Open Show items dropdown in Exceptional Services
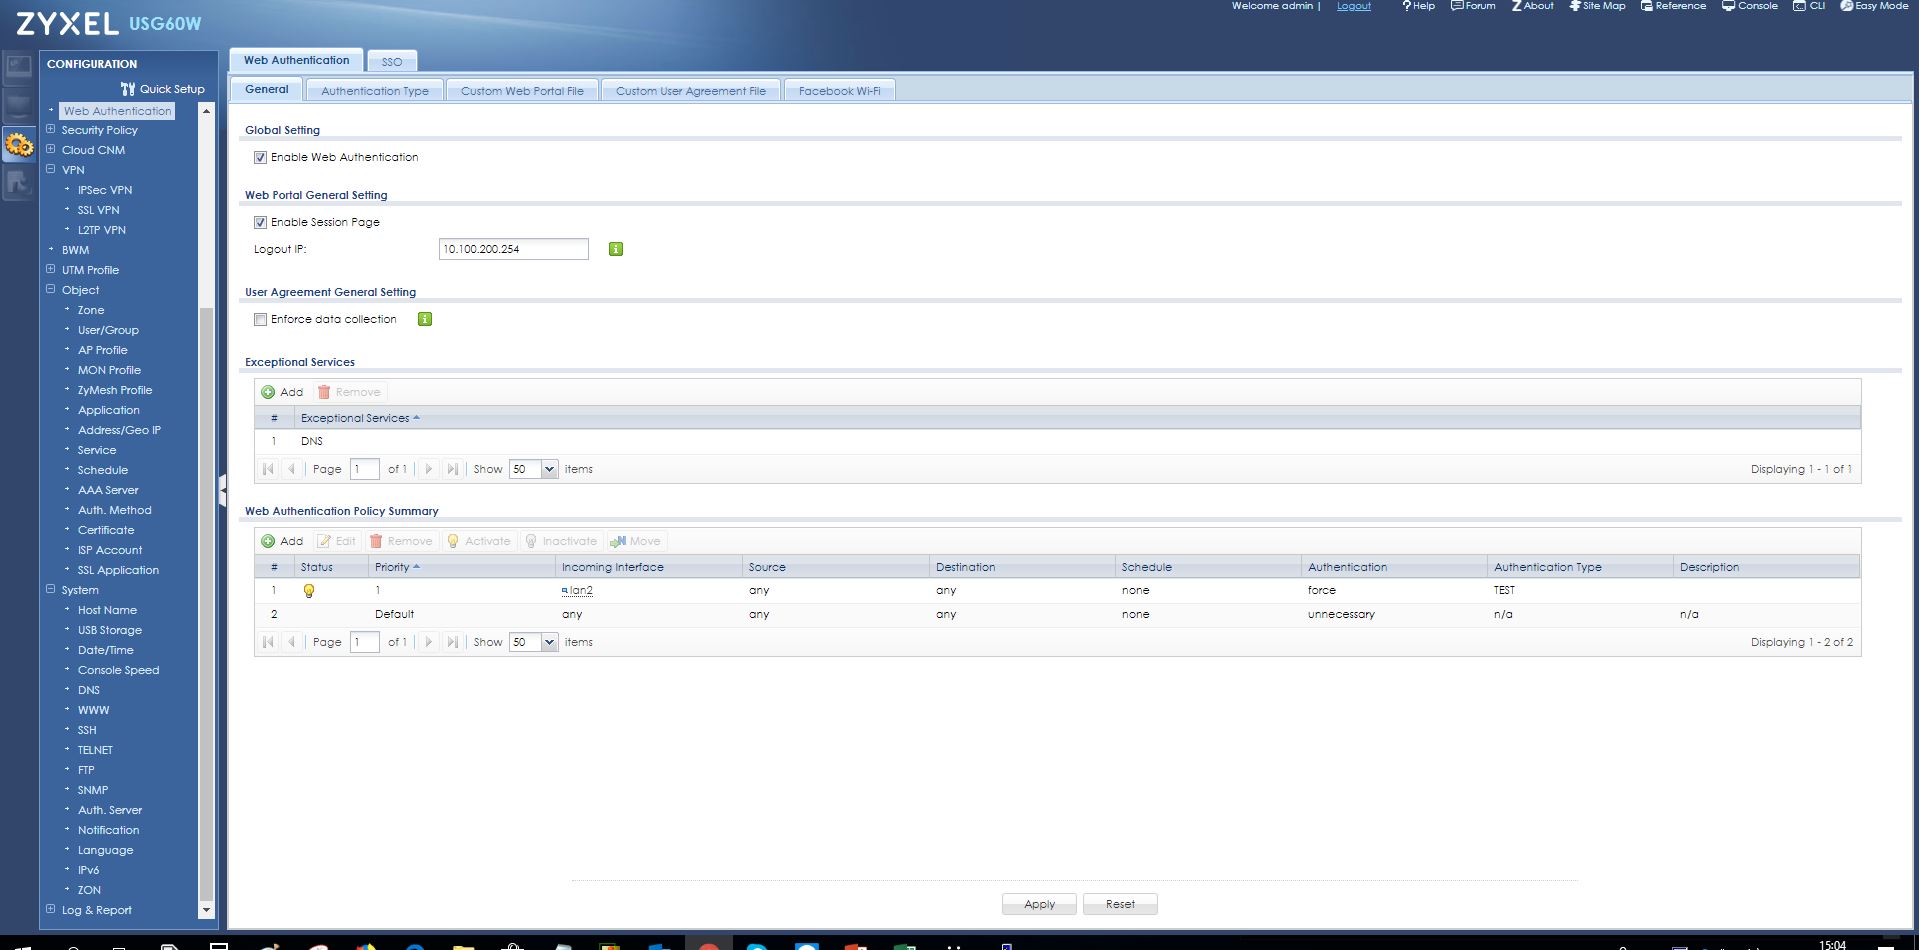Viewport: 1919px width, 950px height. (x=549, y=469)
